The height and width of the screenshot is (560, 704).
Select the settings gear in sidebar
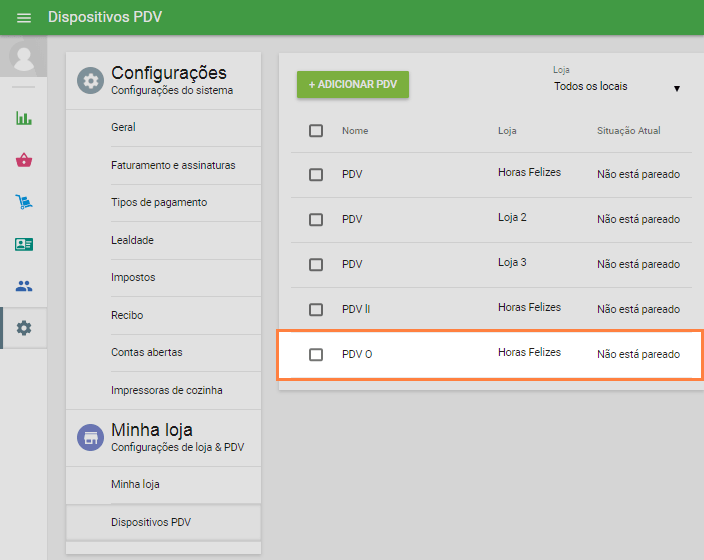coord(24,328)
